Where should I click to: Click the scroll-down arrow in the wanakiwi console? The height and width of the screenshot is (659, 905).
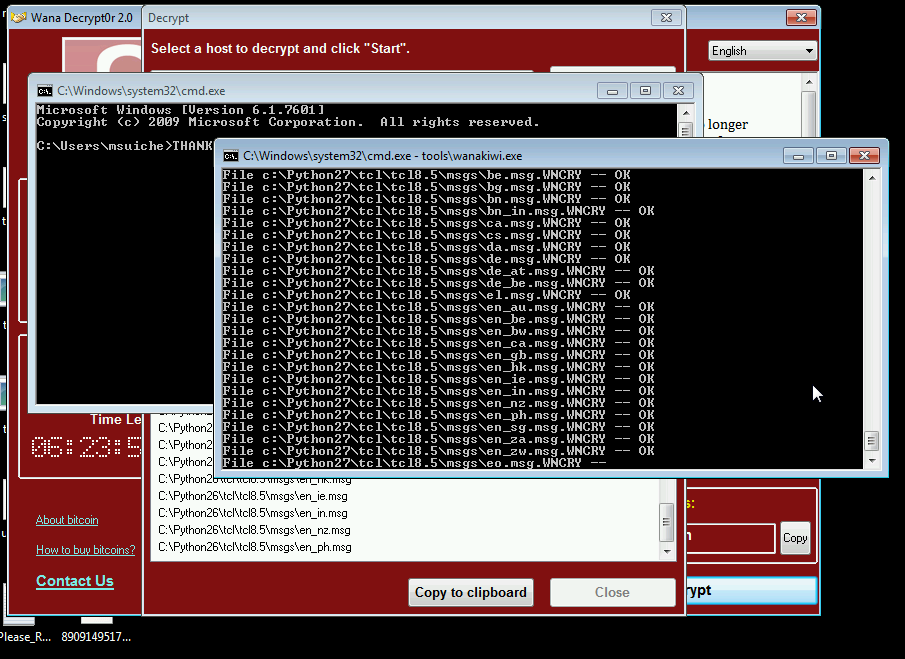click(872, 461)
